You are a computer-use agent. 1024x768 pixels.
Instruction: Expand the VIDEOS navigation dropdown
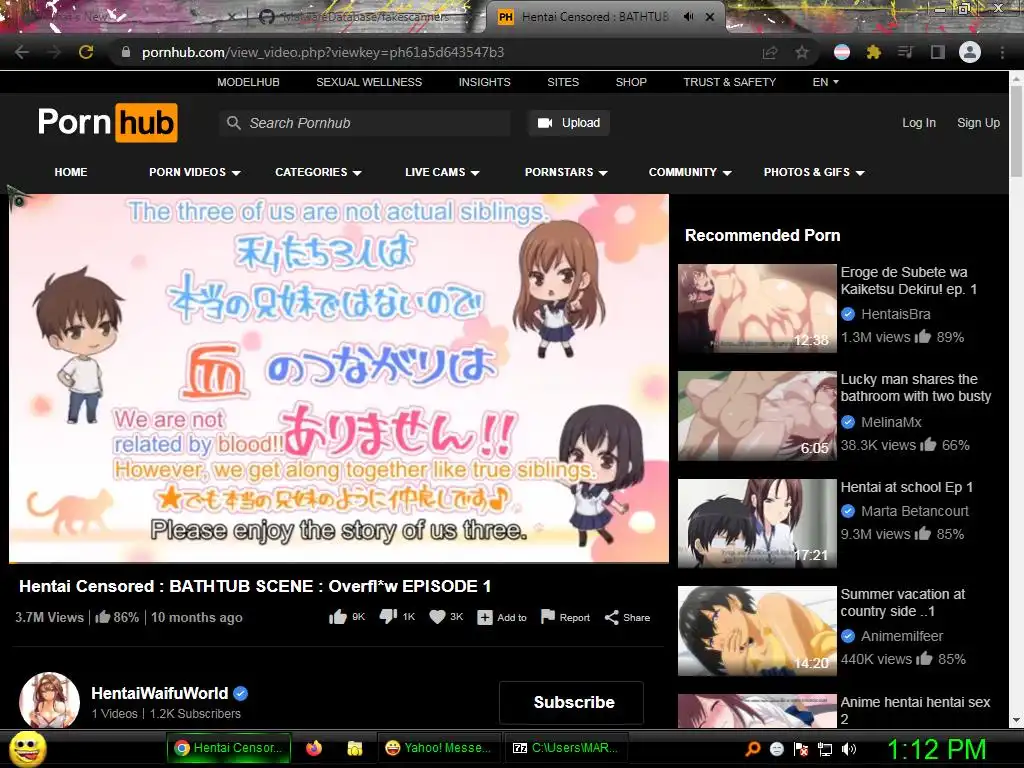point(195,172)
